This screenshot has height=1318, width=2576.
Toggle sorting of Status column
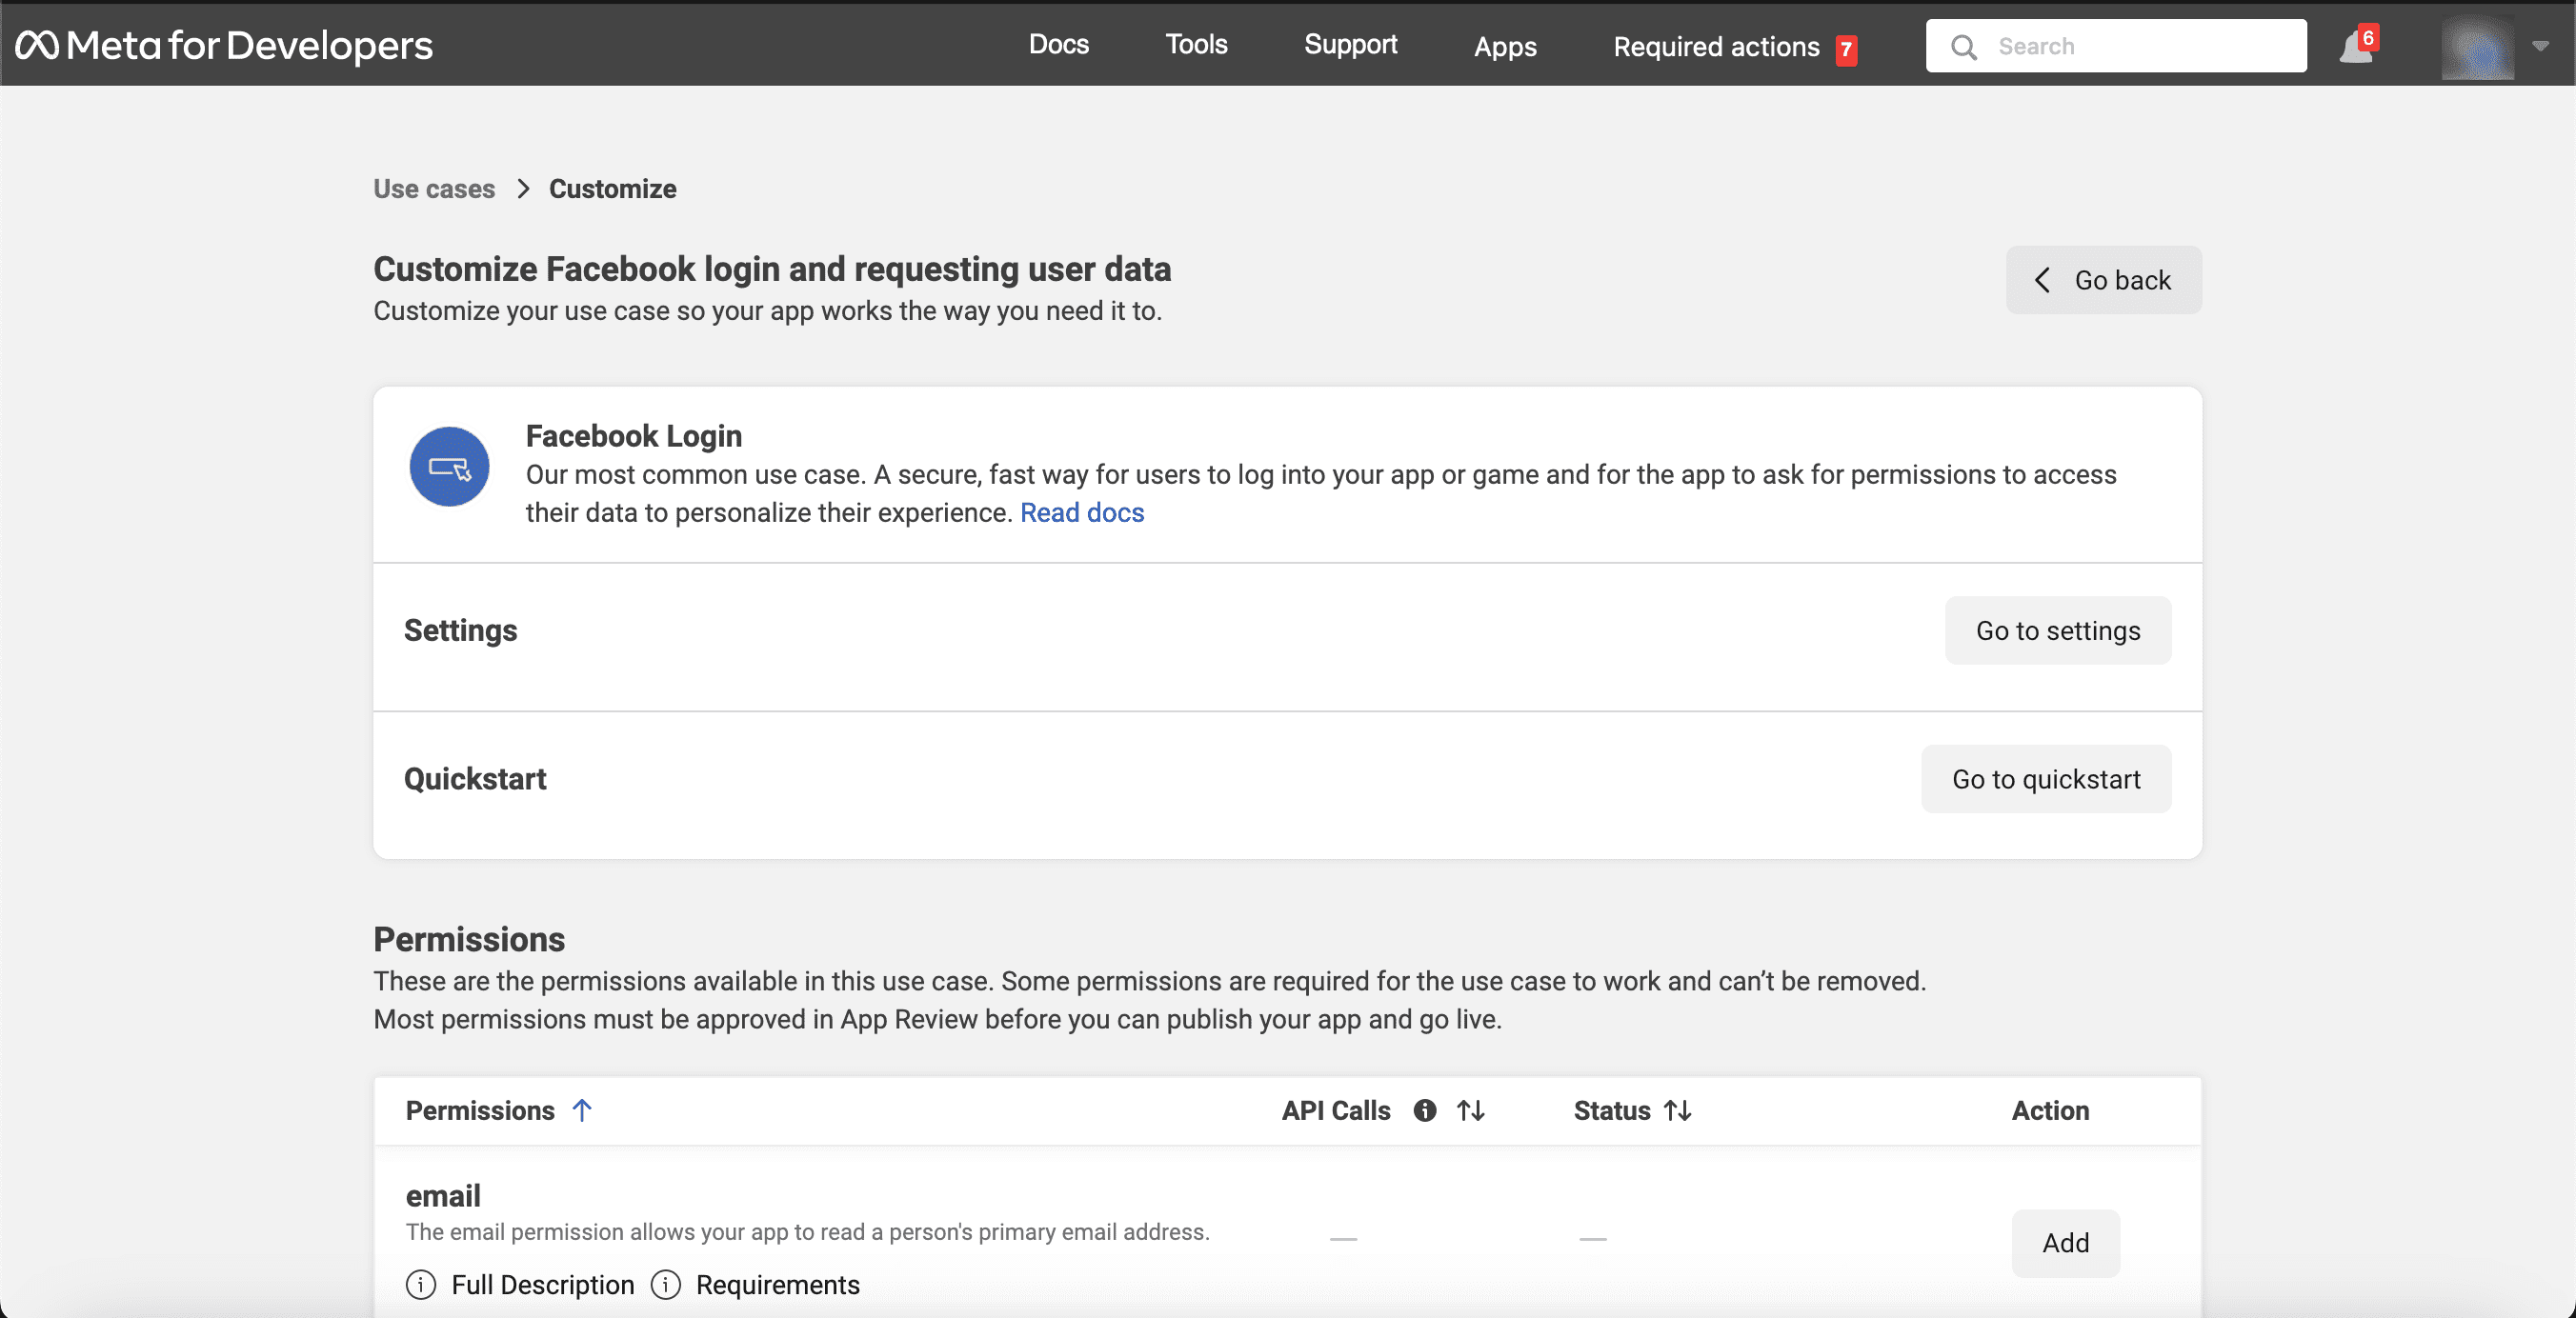tap(1677, 1111)
